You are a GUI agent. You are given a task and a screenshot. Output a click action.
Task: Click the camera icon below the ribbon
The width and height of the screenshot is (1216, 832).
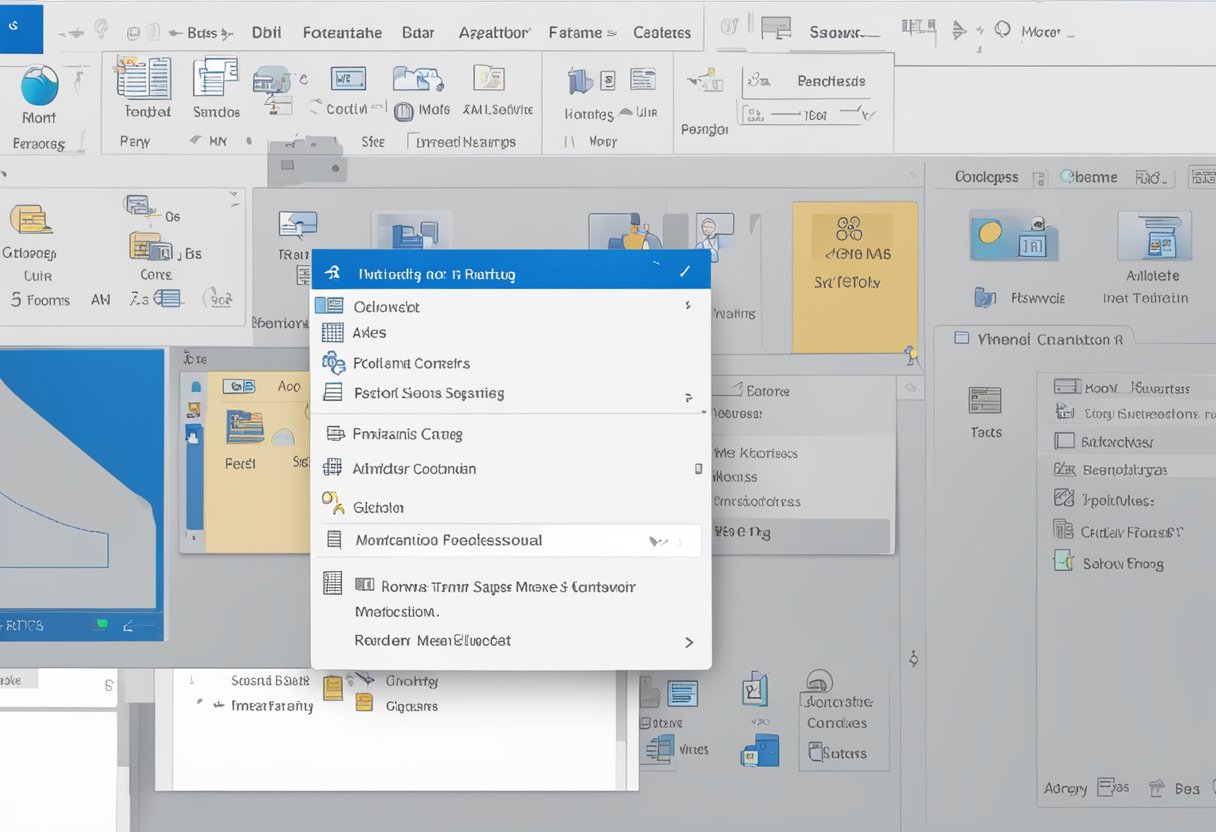307,160
